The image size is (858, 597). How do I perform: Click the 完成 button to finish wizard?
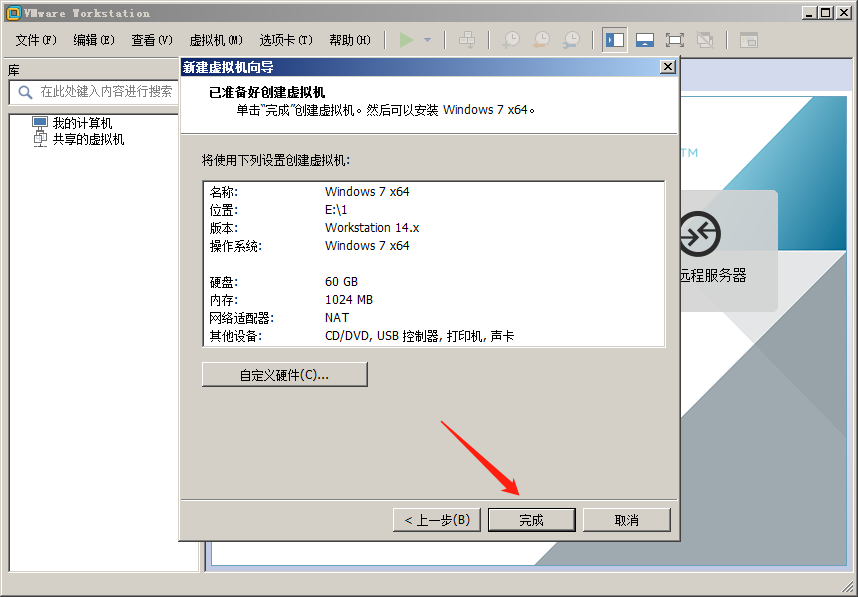(x=531, y=520)
